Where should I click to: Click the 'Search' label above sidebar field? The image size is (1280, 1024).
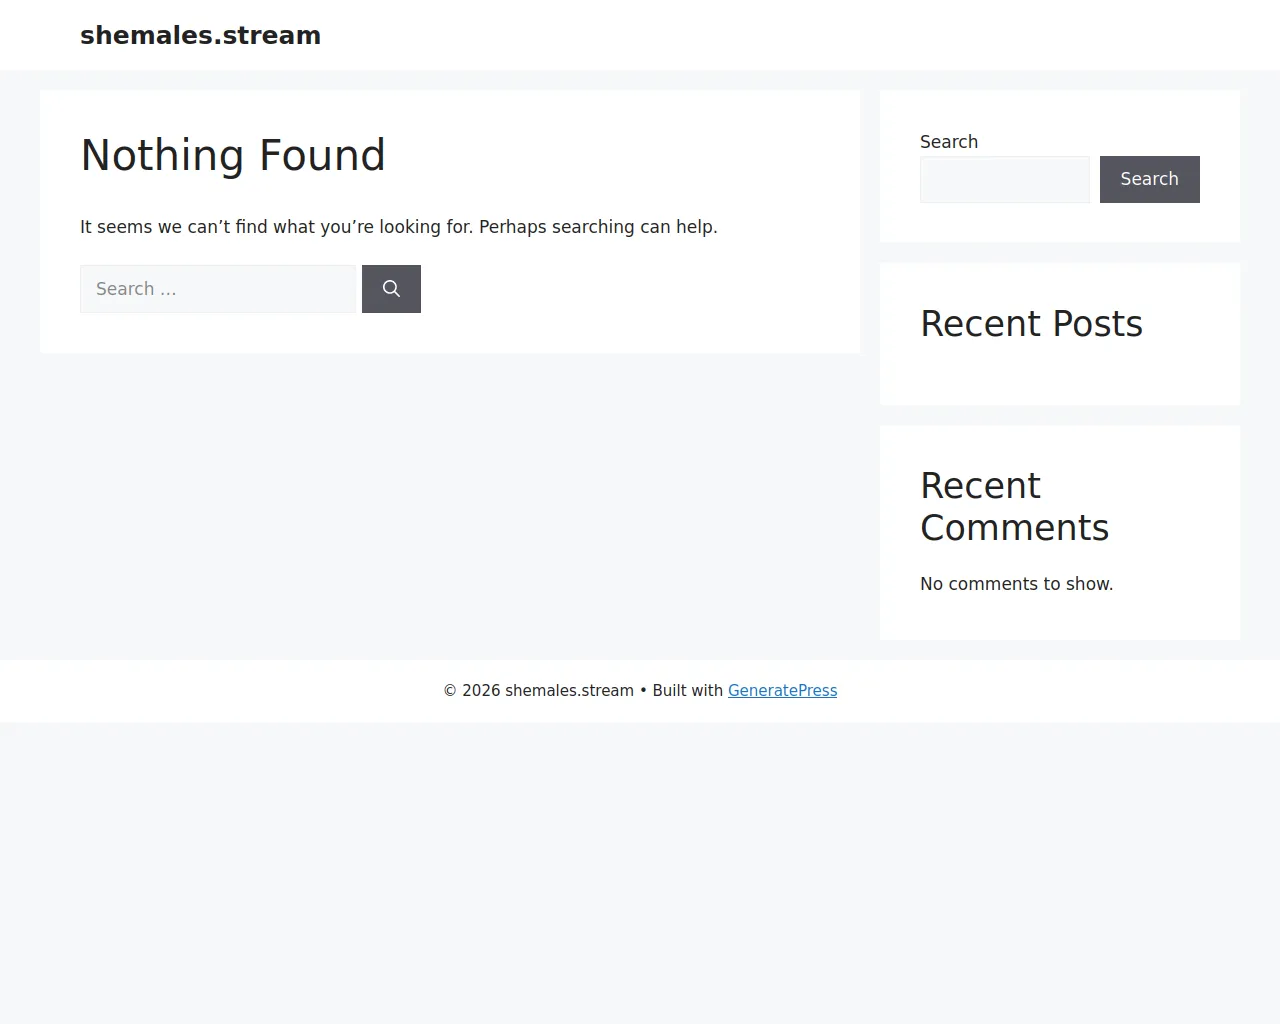point(949,142)
